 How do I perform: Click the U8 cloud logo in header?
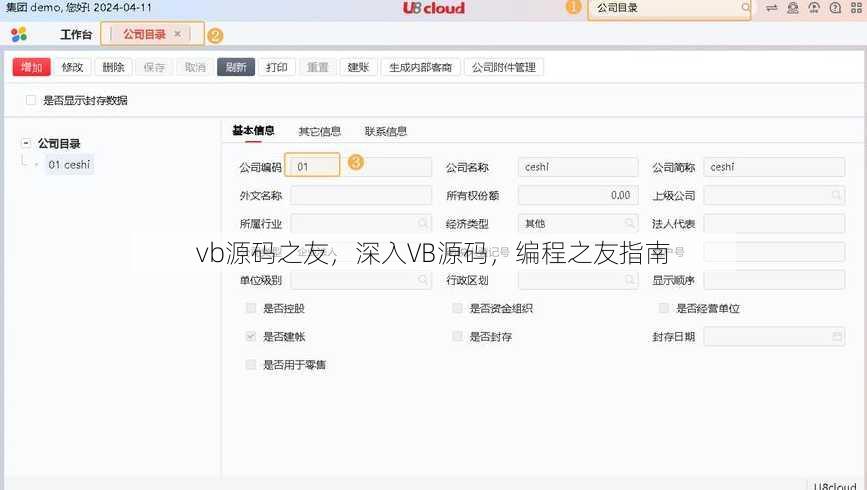click(434, 8)
